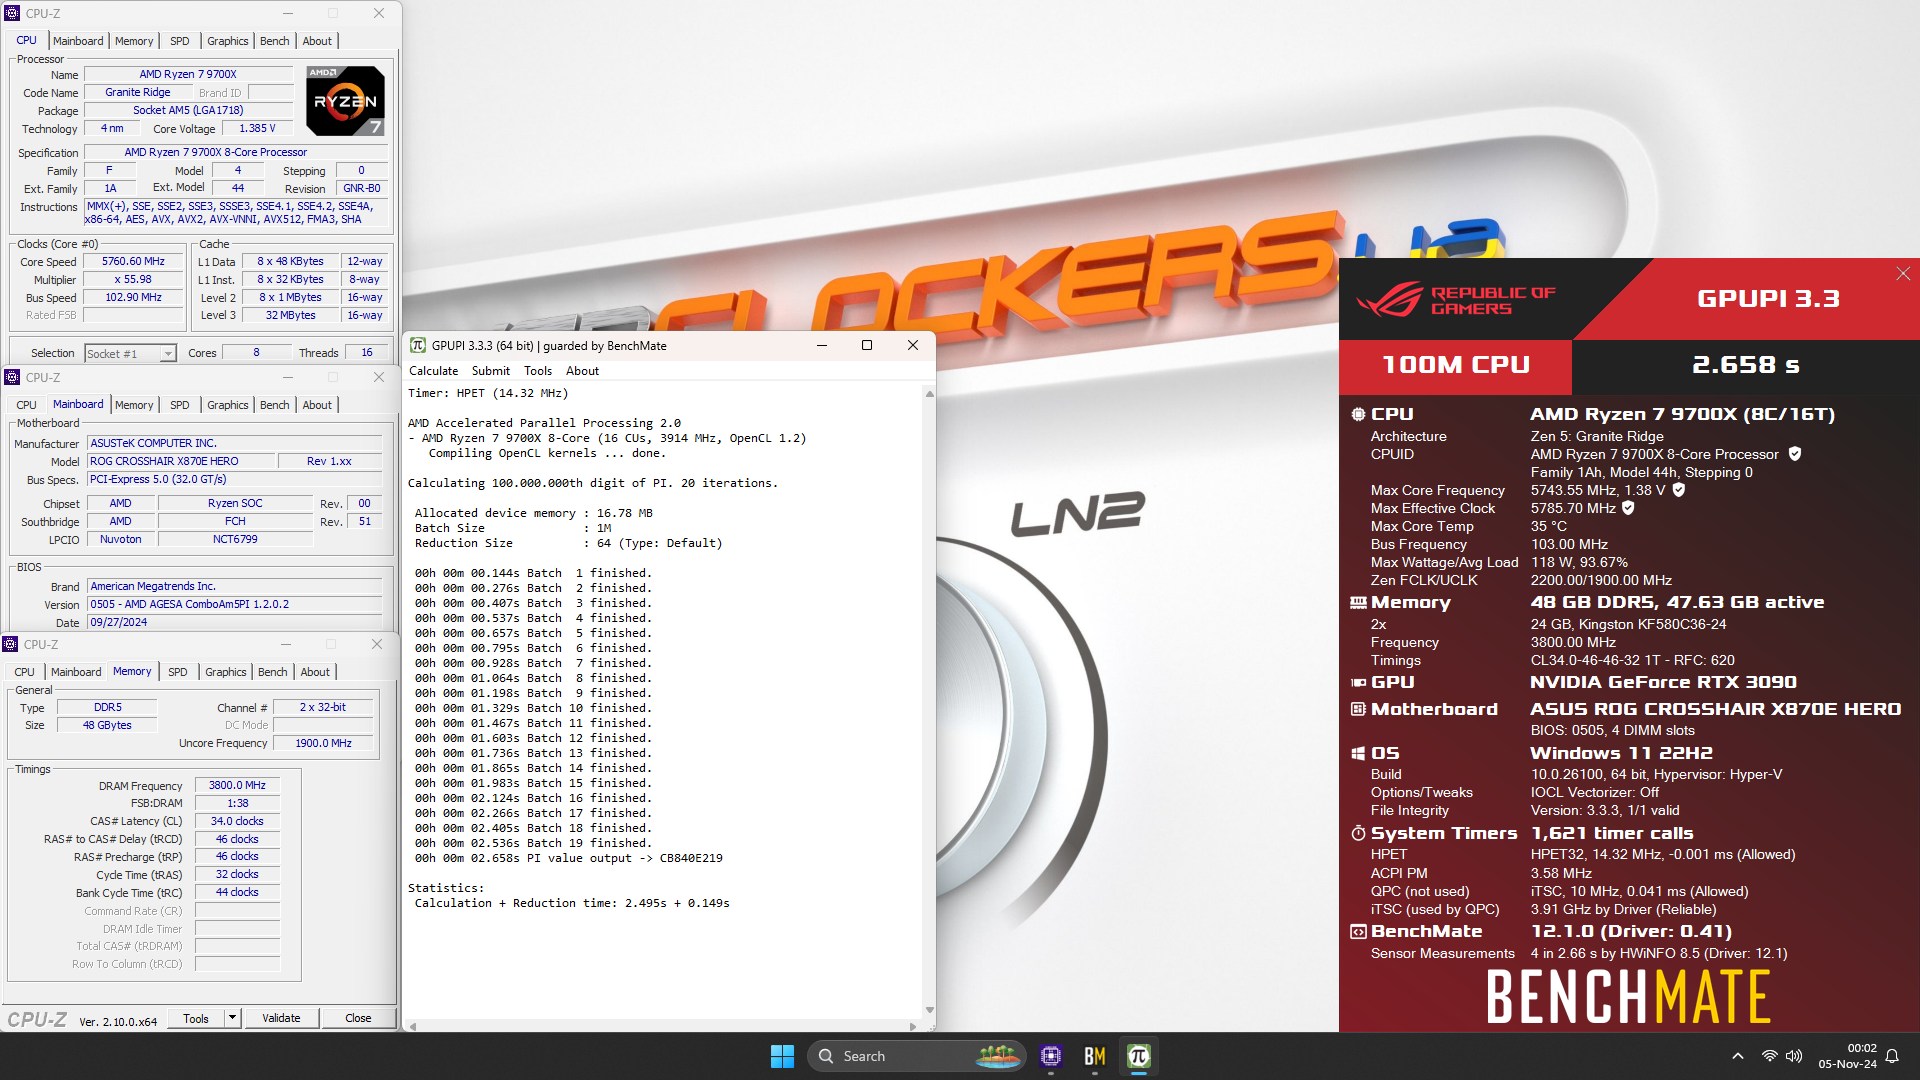Open the CPU-Z taskbar icon
Screen dimensions: 1920x1080
pos(1050,1056)
